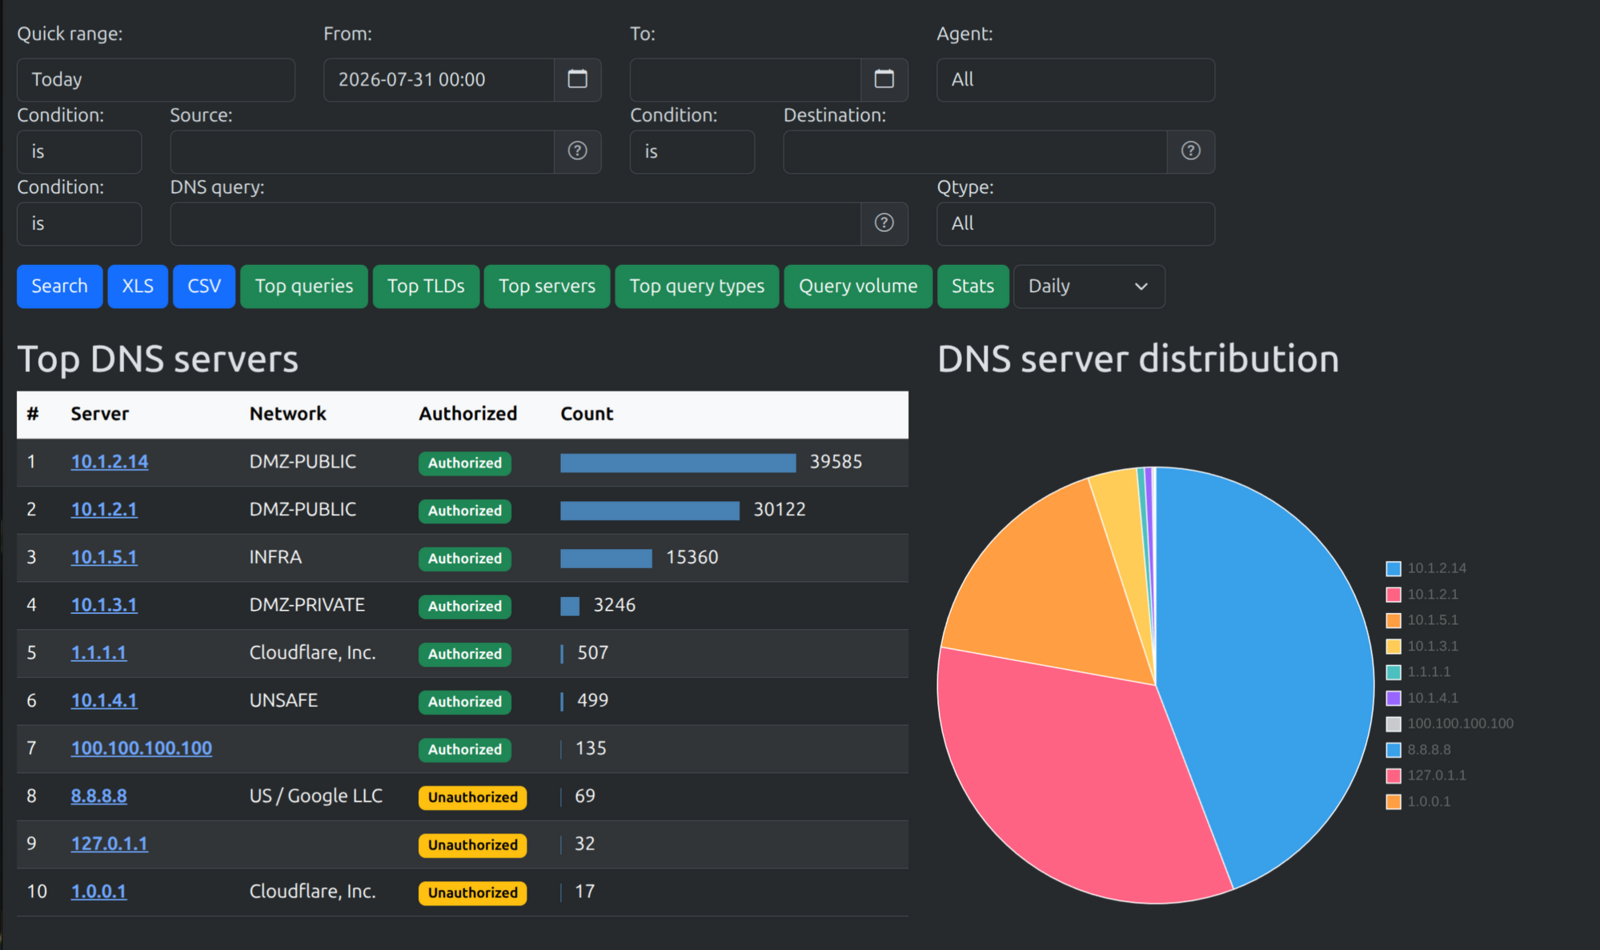Show the Top queries report
The height and width of the screenshot is (950, 1600).
[304, 286]
